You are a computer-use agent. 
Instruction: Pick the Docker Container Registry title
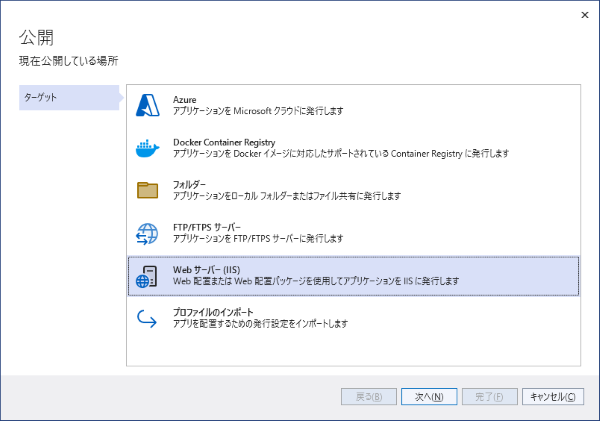tap(224, 142)
